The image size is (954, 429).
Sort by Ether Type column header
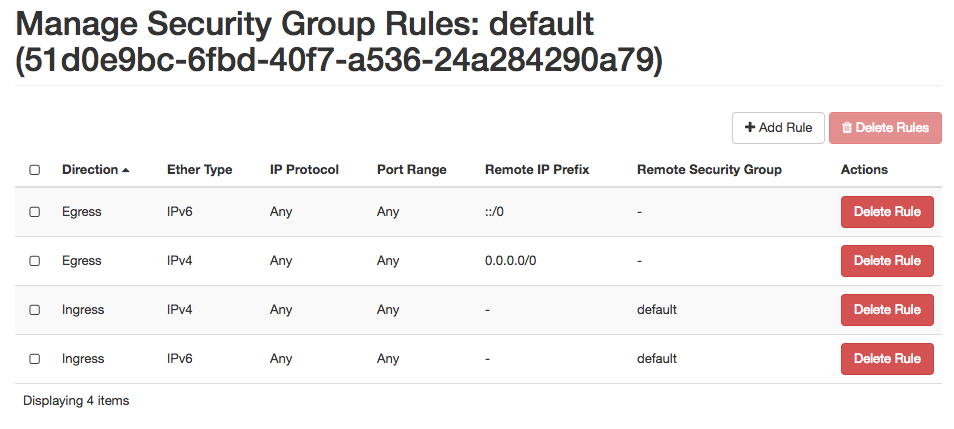point(200,170)
